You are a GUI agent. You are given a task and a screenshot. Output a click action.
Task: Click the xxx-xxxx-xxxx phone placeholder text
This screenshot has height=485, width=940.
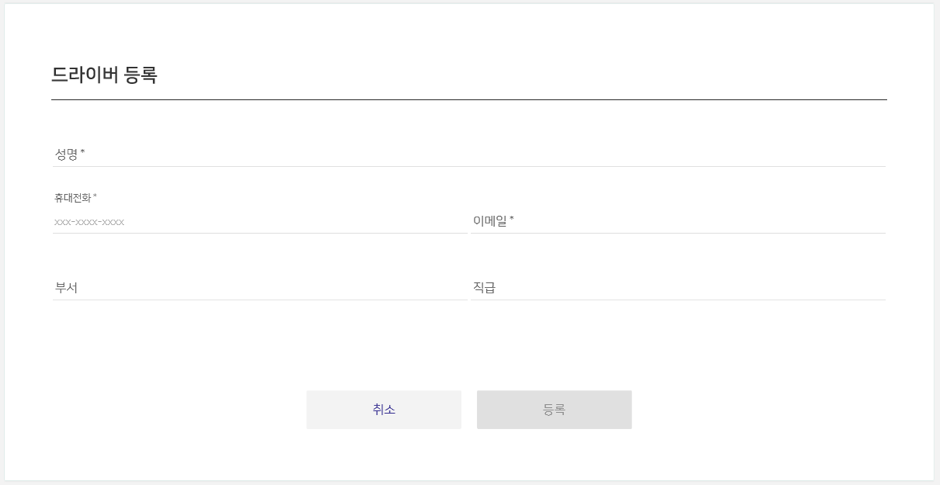click(x=89, y=222)
